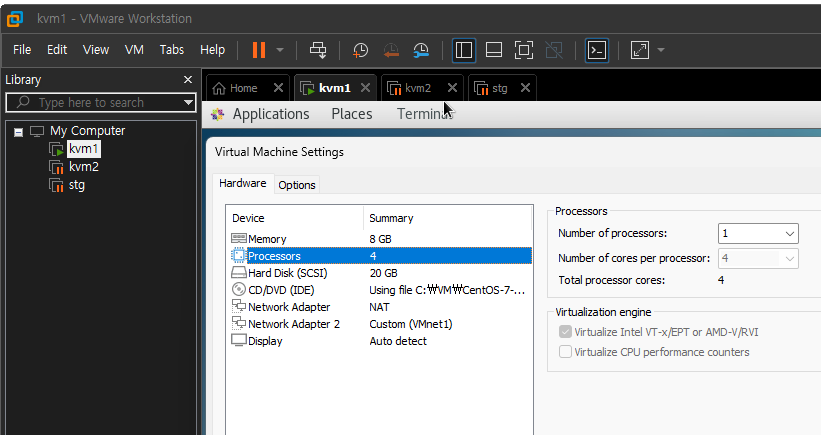
Task: Suspend the VM with the pause button
Action: pos(259,50)
